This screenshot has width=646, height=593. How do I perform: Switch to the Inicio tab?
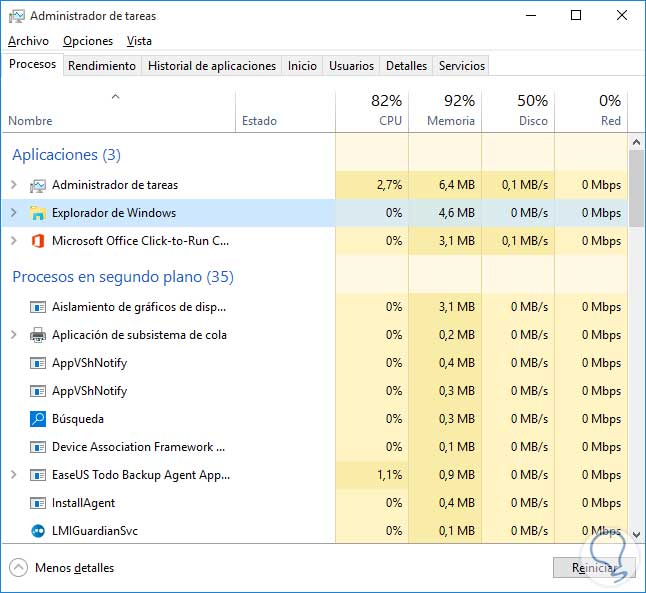click(x=302, y=66)
